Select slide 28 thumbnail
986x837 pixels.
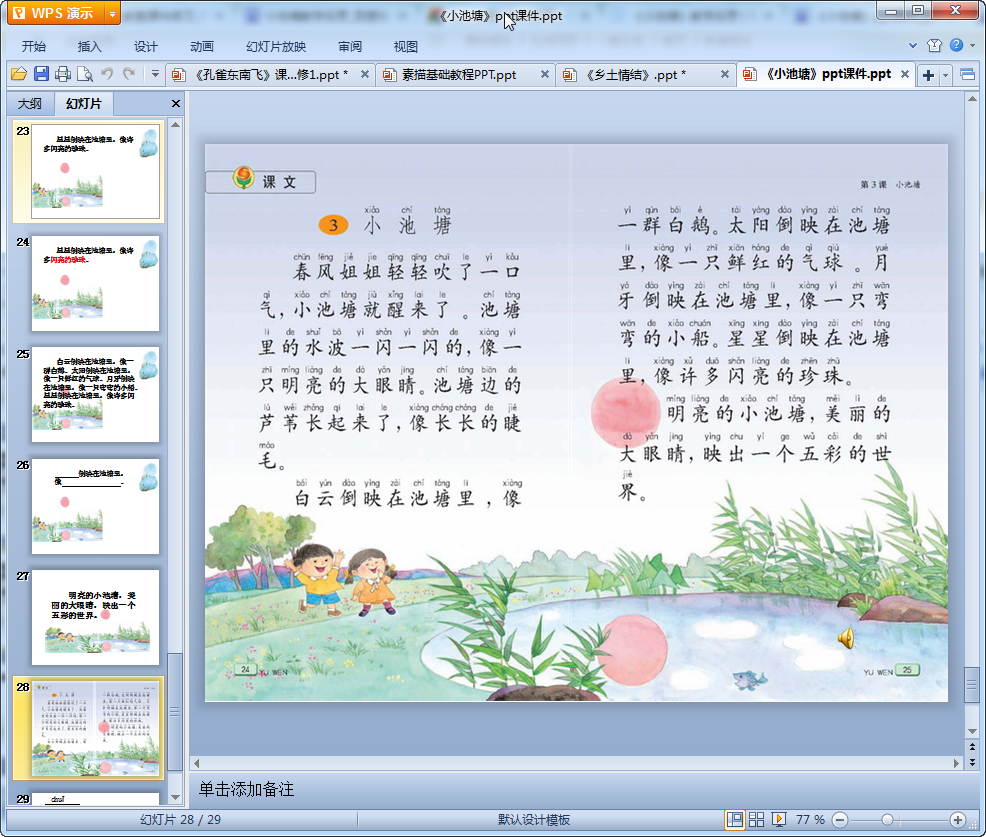(x=96, y=729)
